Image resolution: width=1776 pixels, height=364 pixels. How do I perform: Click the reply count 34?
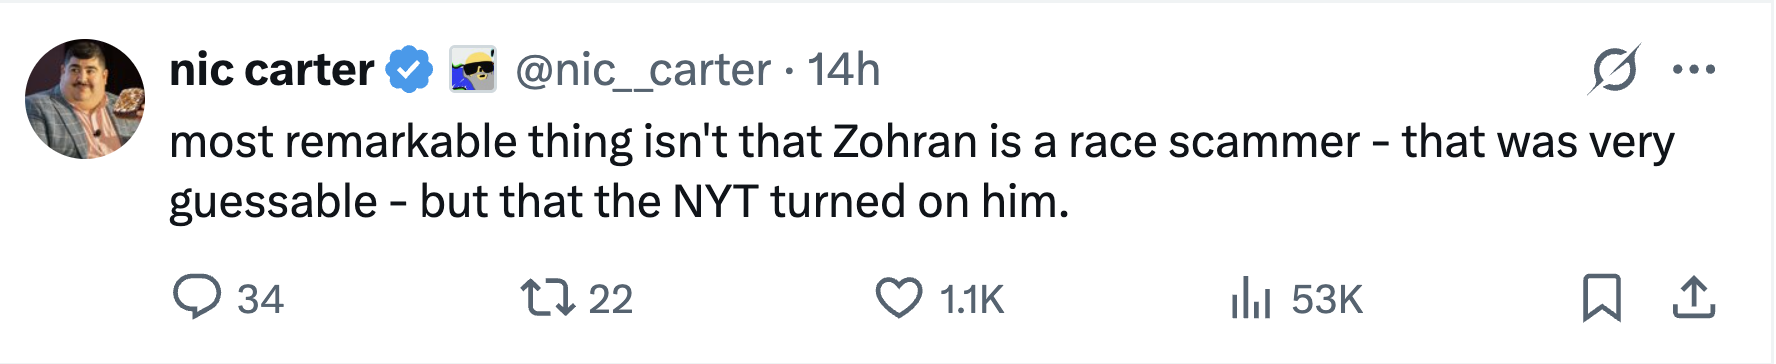[261, 299]
